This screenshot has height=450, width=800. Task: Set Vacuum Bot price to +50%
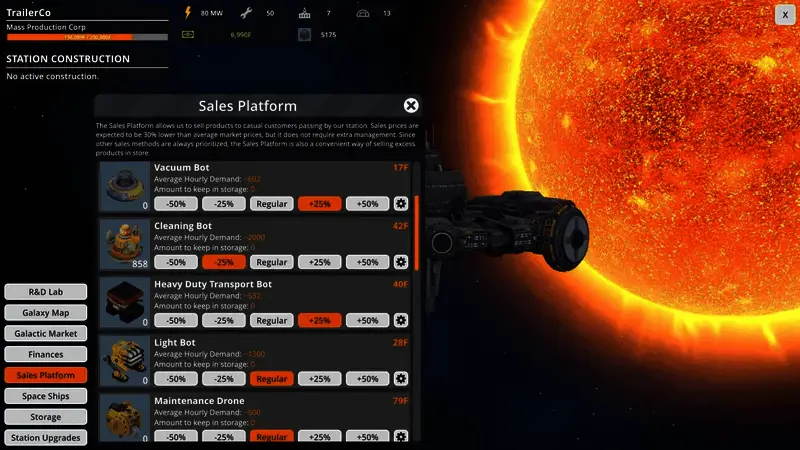click(367, 204)
